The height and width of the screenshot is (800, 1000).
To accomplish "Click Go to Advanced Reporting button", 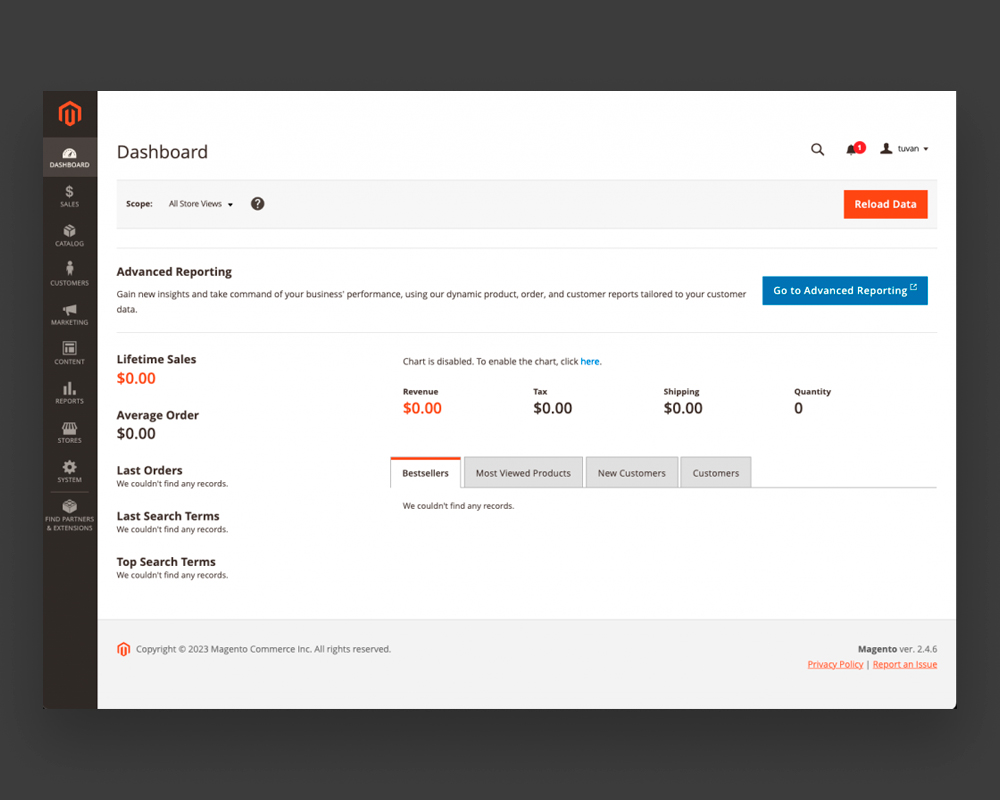I will 844,291.
